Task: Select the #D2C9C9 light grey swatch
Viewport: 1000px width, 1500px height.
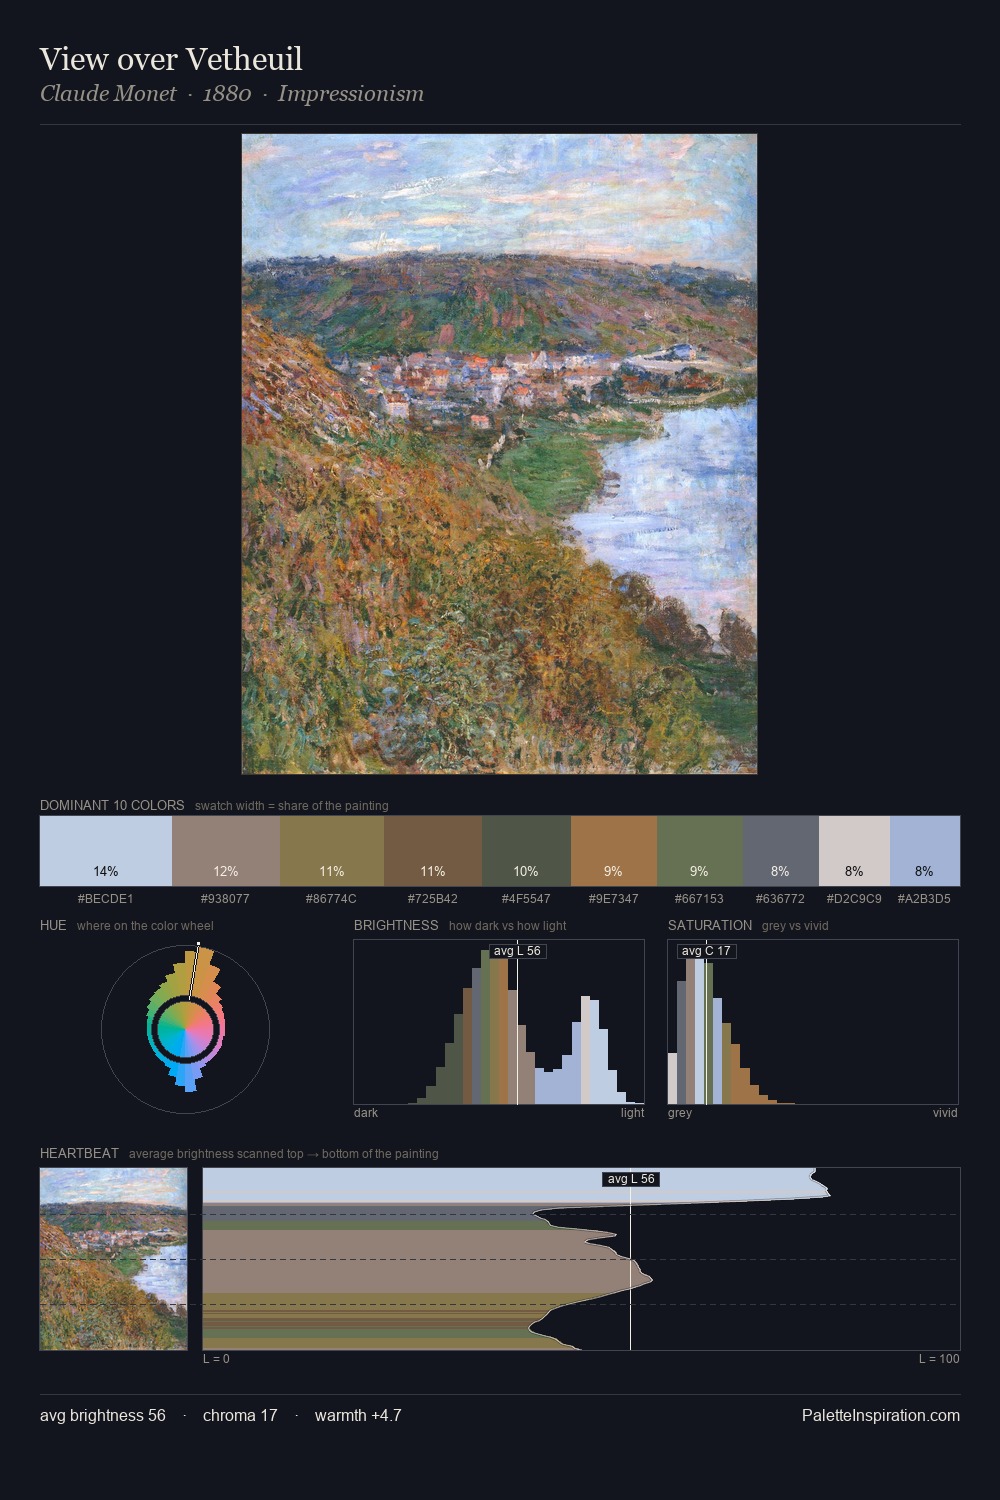Action: pyautogui.click(x=854, y=851)
